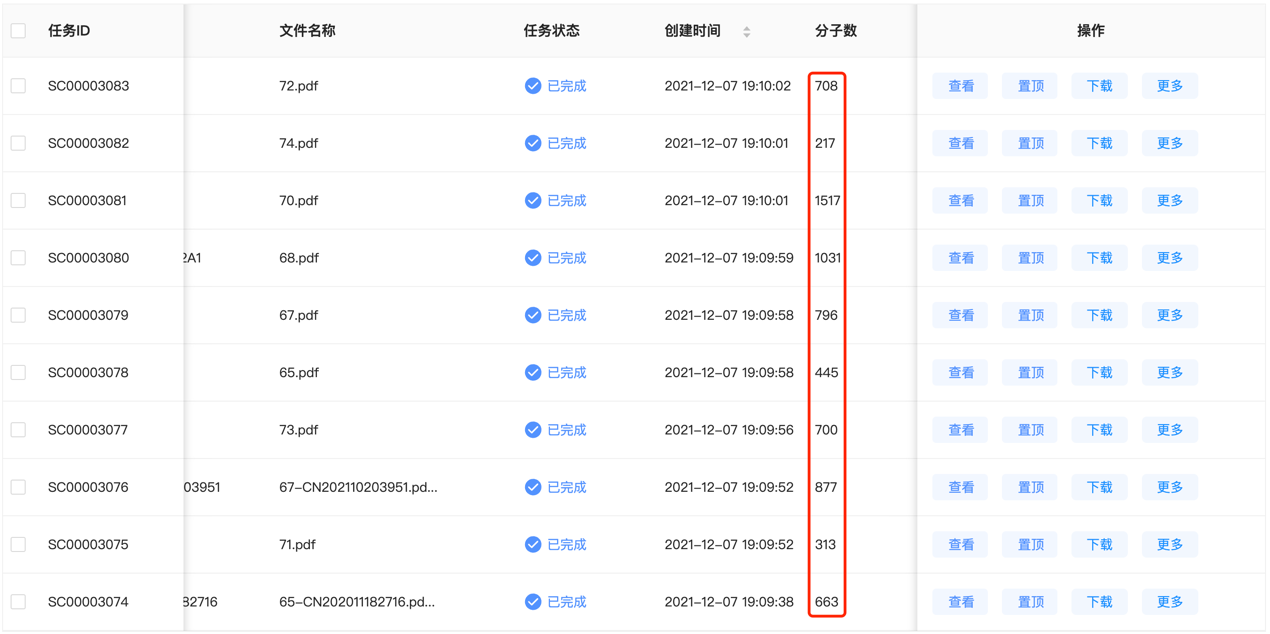Click the completed status icon for SC00003079

click(x=533, y=314)
